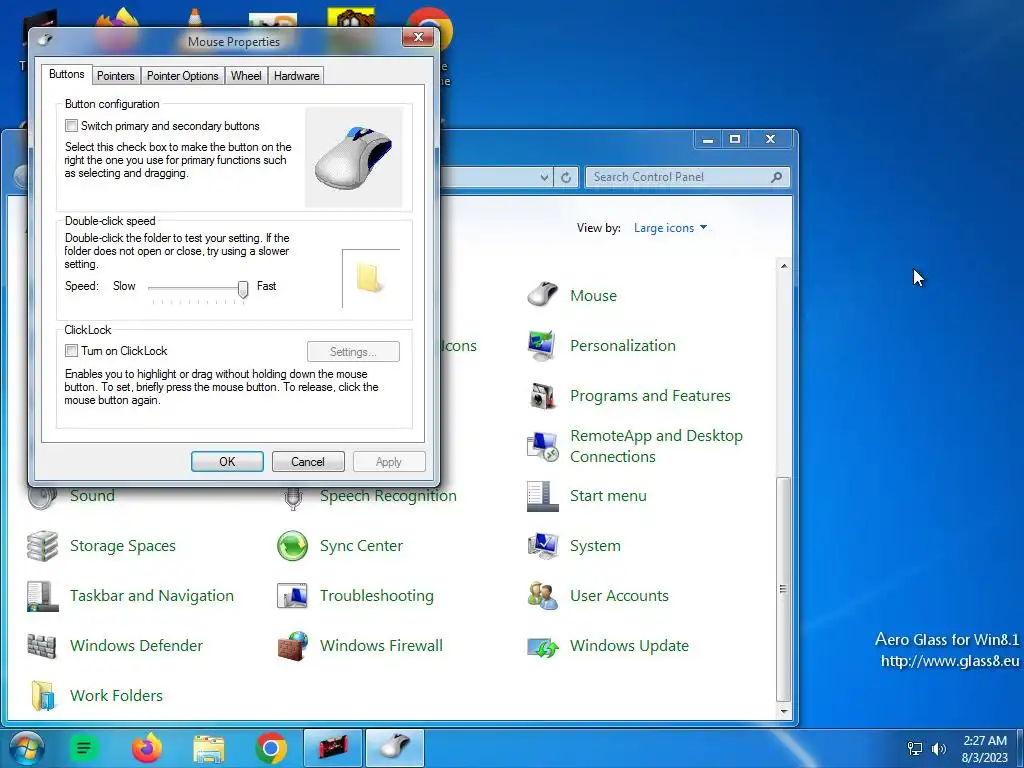Screen dimensions: 1024x768
Task: Click the Mouse Properties taskbar button
Action: pos(394,748)
